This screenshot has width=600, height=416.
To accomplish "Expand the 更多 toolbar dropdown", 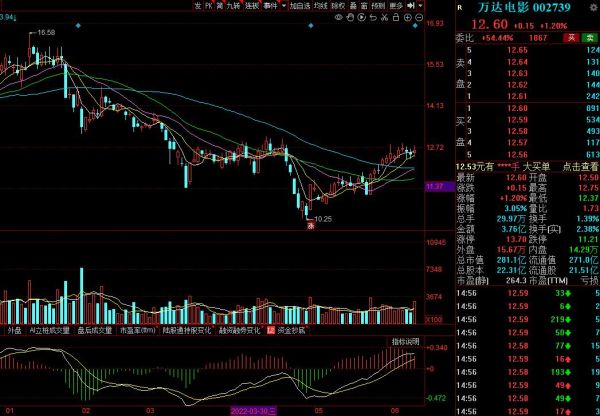I will tap(397, 5).
